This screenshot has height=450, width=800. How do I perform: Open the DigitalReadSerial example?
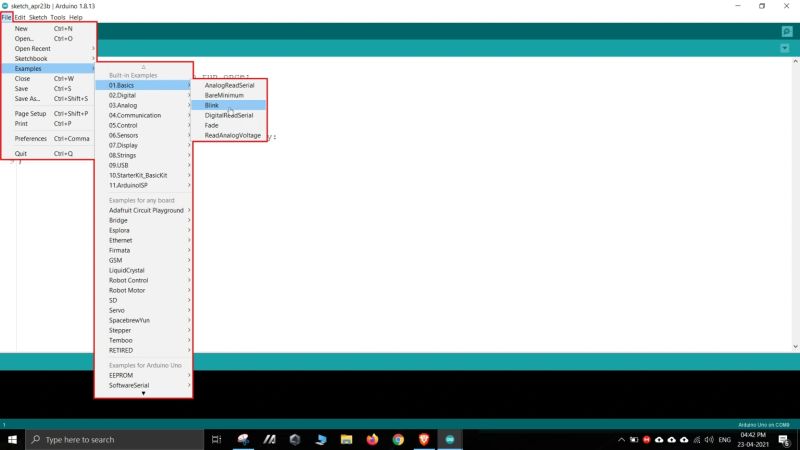coord(229,115)
